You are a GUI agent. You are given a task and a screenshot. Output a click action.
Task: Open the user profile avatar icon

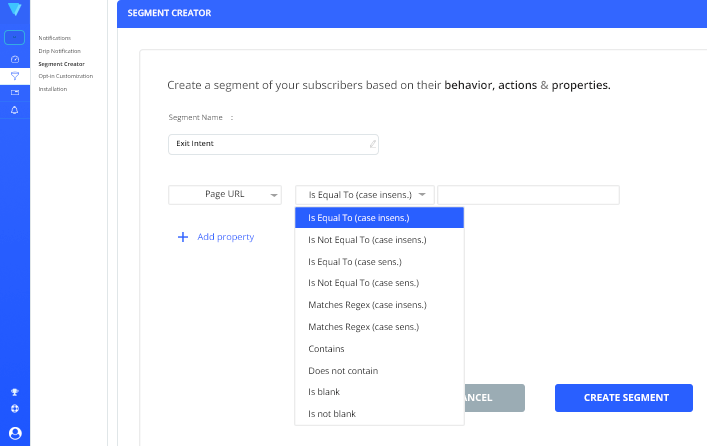pyautogui.click(x=14, y=432)
